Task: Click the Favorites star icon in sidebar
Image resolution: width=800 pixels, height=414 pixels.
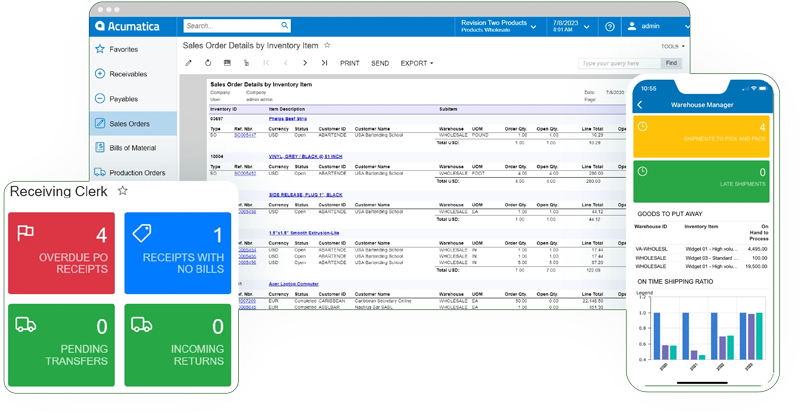Action: pyautogui.click(x=100, y=50)
